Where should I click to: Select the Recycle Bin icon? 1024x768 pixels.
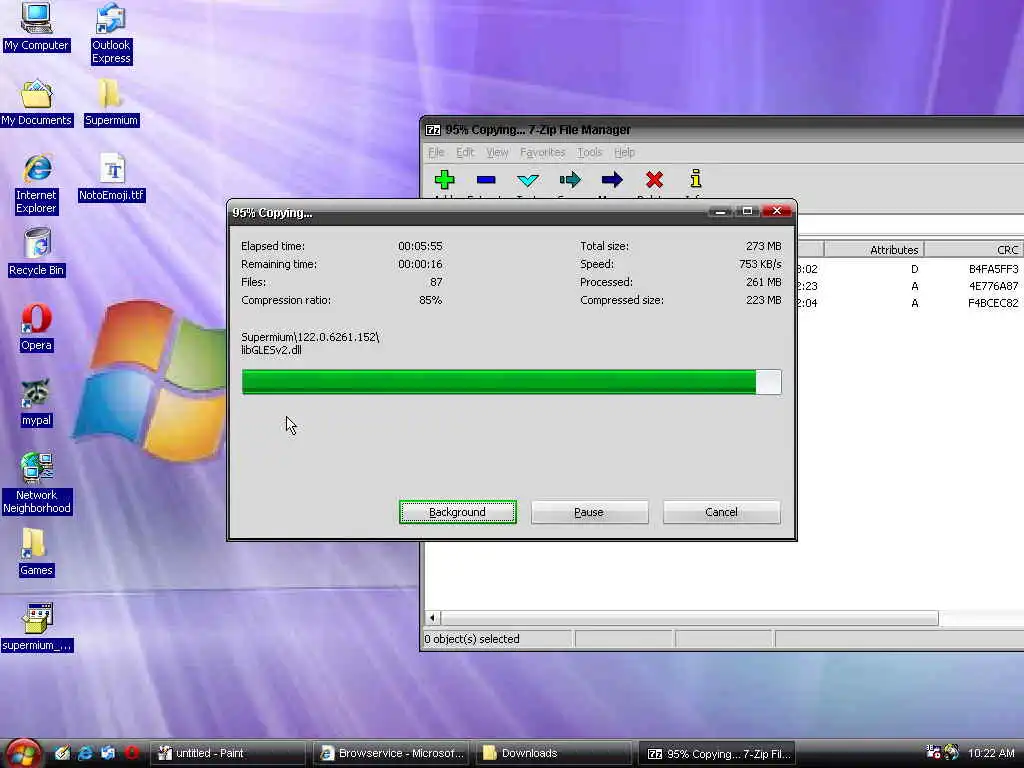coord(36,252)
